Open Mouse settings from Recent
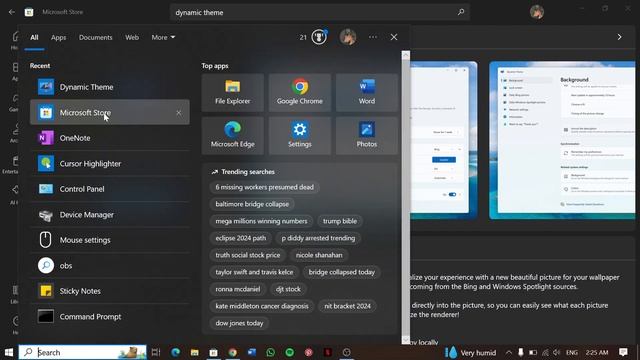640x360 pixels. pos(109,240)
